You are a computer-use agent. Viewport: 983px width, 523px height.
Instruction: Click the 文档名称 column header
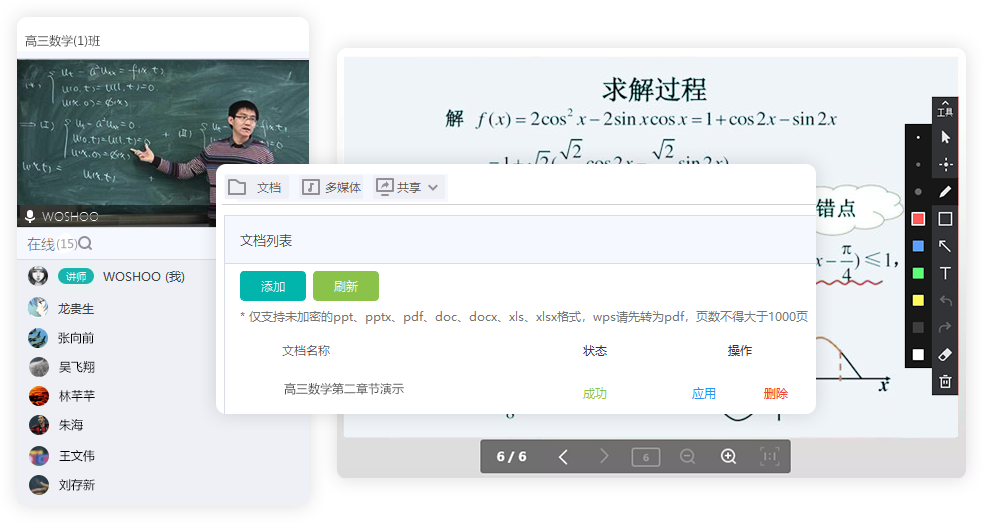pyautogui.click(x=306, y=351)
